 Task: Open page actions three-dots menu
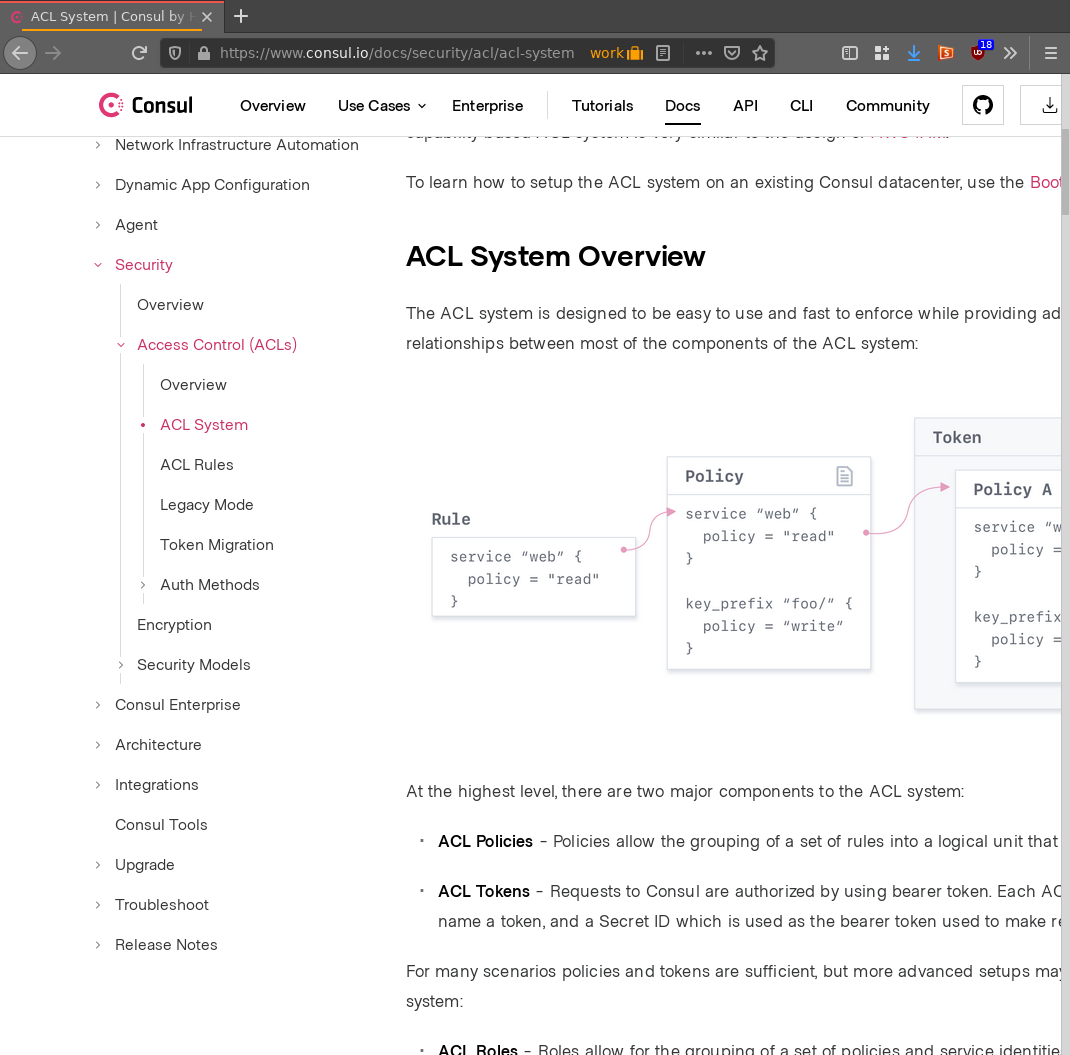[x=704, y=53]
